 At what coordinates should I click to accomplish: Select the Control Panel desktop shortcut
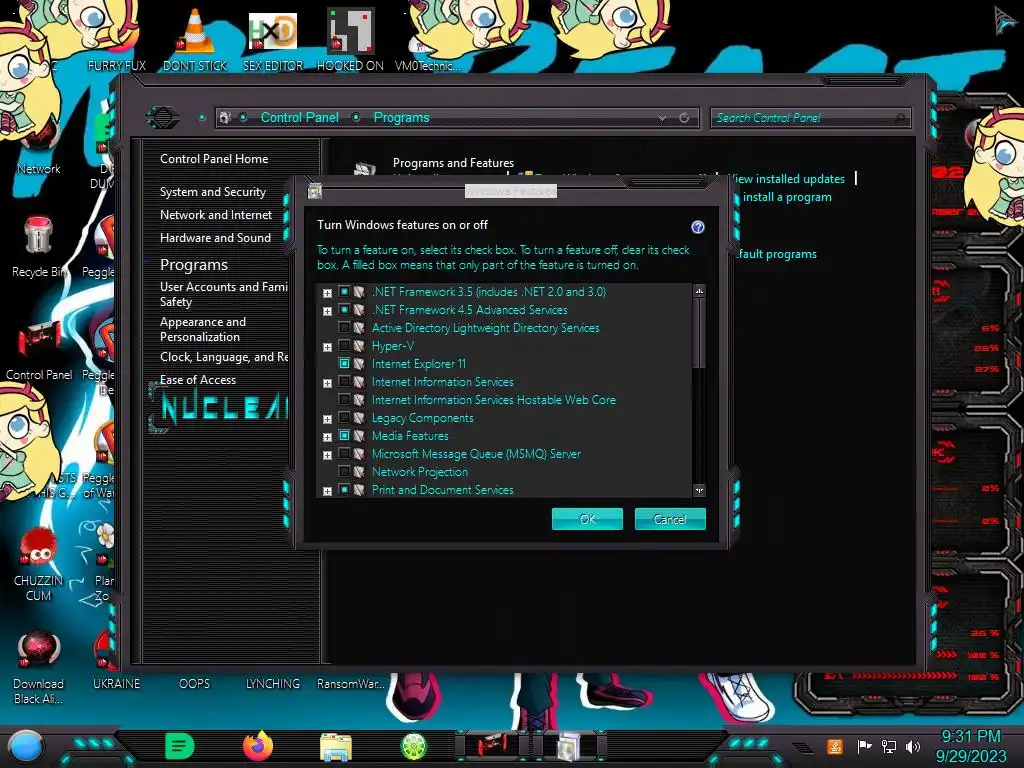point(39,350)
